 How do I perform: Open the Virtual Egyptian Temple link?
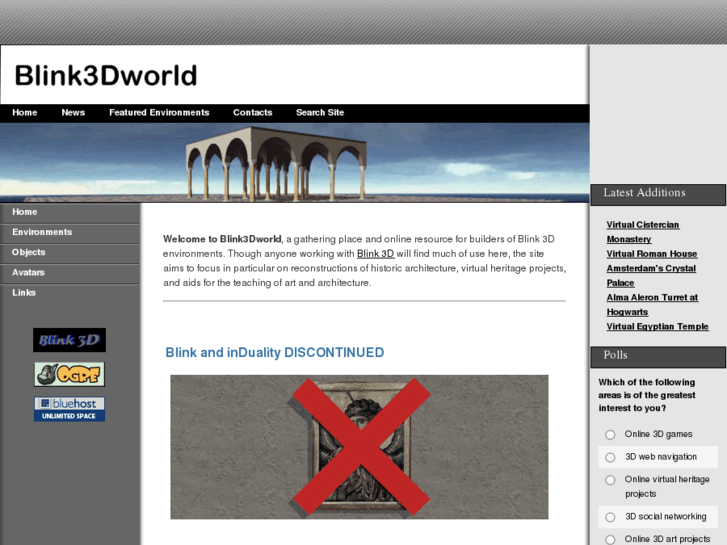(x=657, y=327)
